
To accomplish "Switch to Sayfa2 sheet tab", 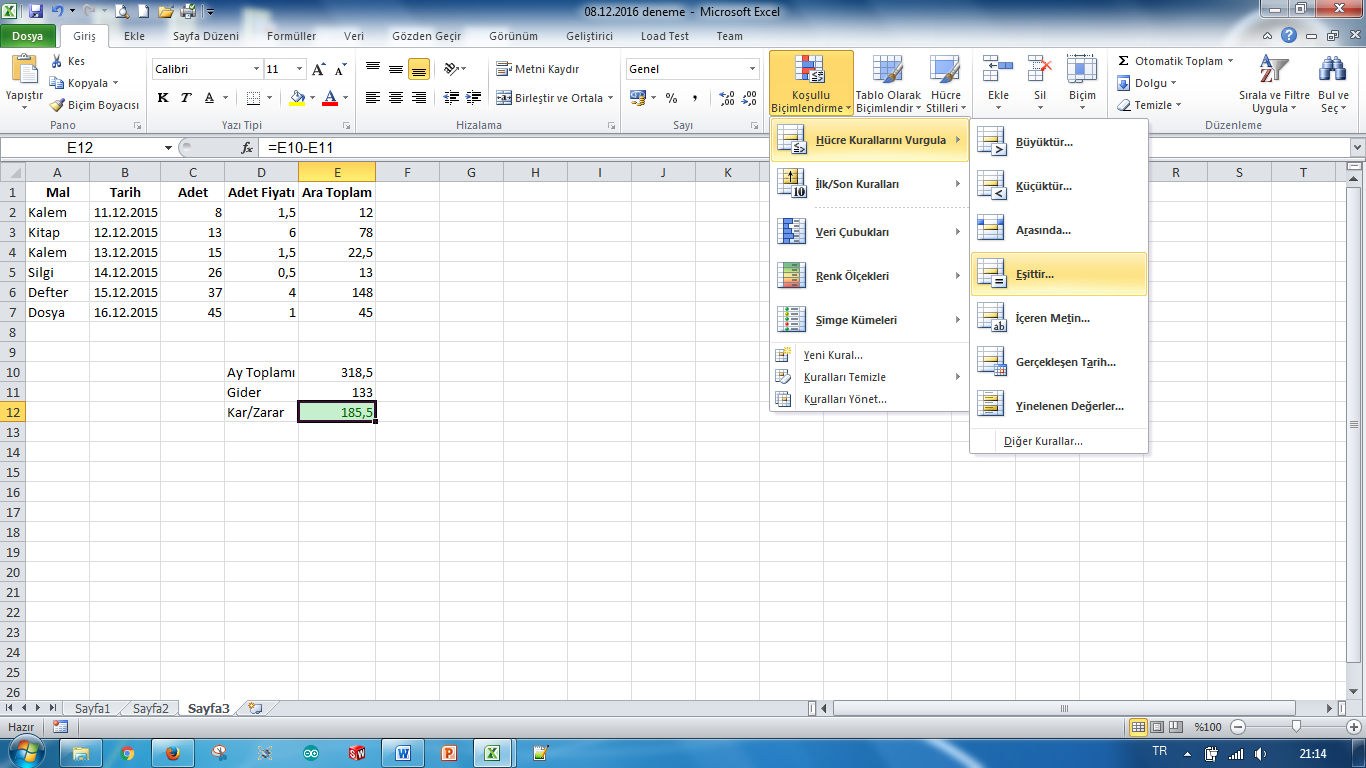I will point(151,708).
